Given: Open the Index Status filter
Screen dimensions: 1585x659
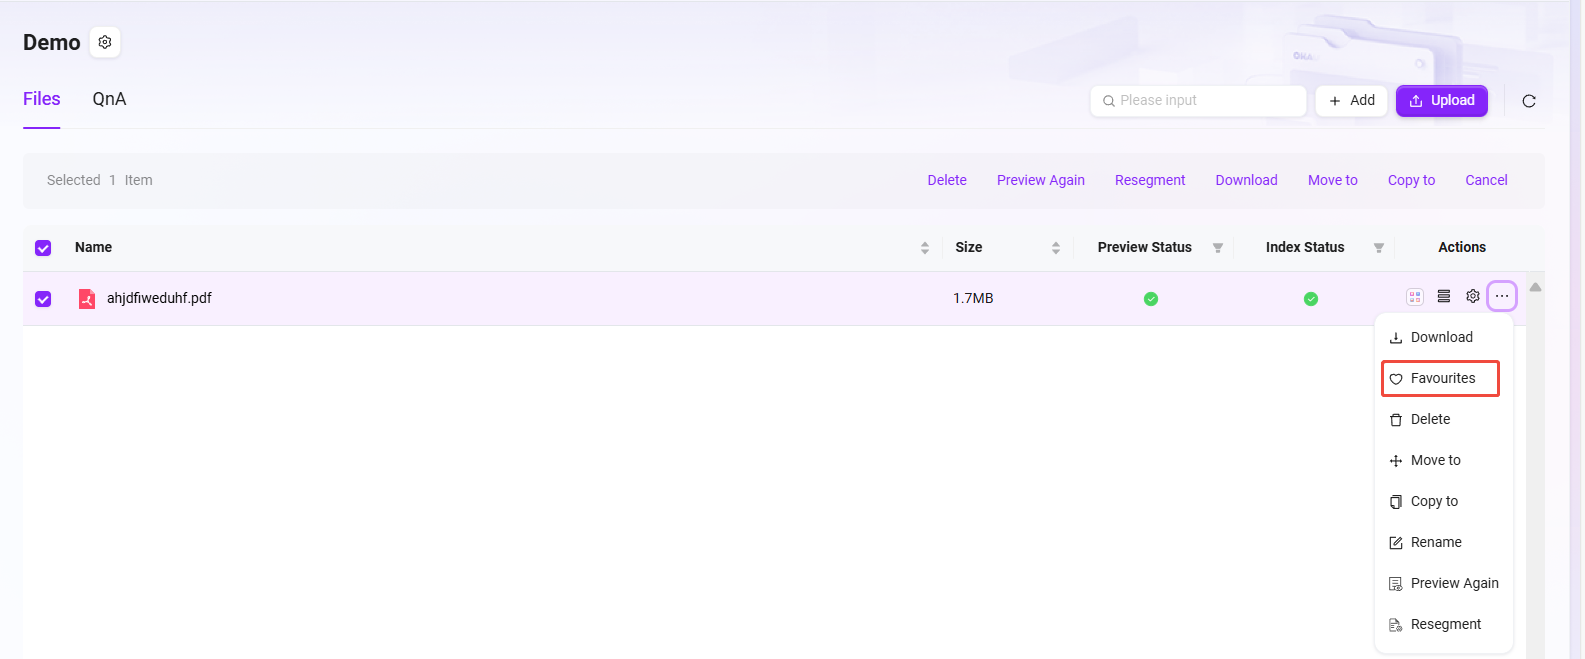Looking at the screenshot, I should click(1378, 248).
